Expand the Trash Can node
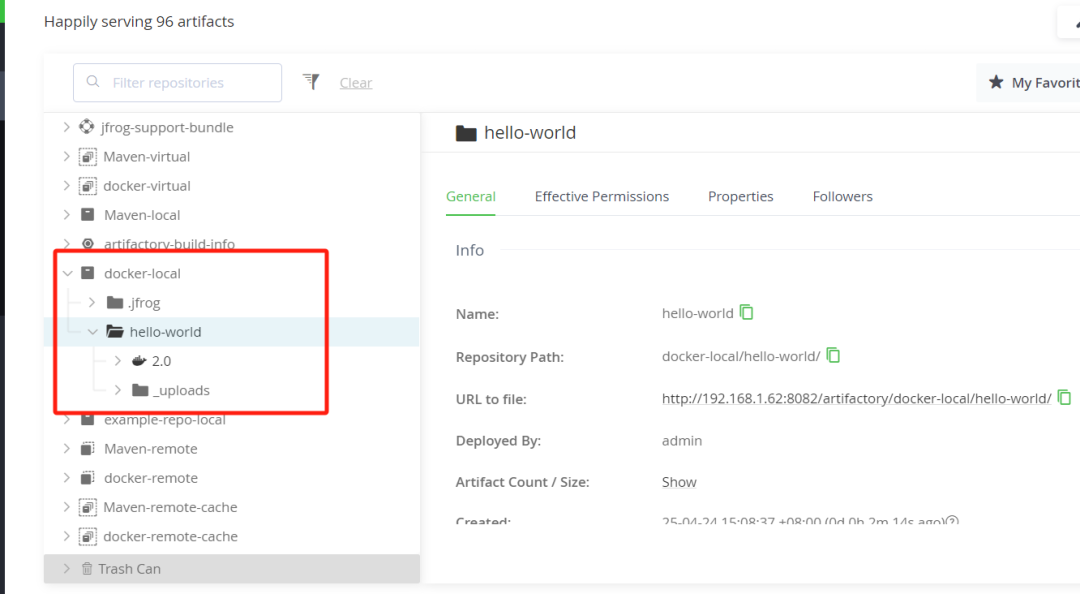The width and height of the screenshot is (1080, 594). coord(66,569)
